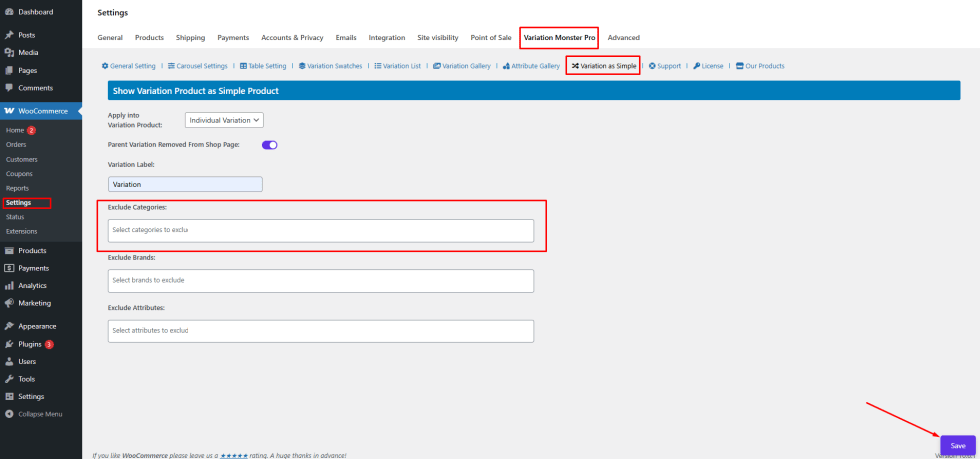Screen dimensions: 980x459
Task: Click the sidebar Settings sliders icon
Action: tap(9, 396)
